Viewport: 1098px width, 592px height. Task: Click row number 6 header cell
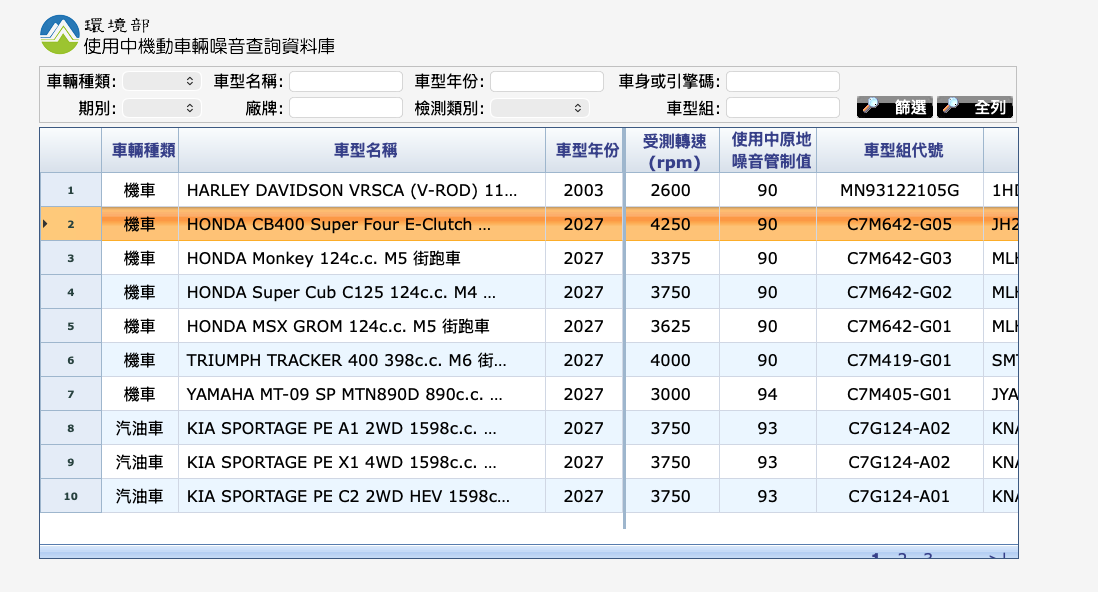coord(71,360)
